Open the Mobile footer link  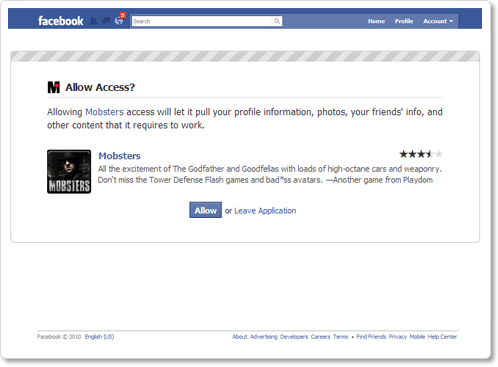pos(417,337)
